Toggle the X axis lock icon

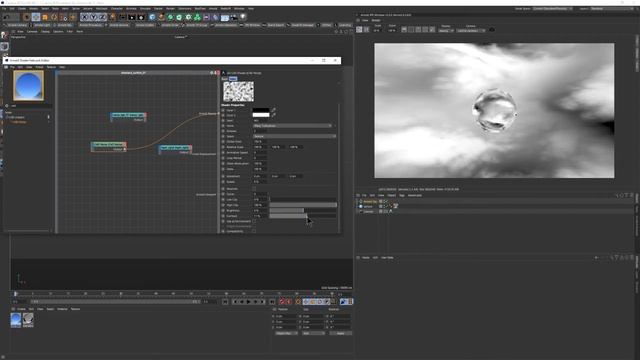84,17
